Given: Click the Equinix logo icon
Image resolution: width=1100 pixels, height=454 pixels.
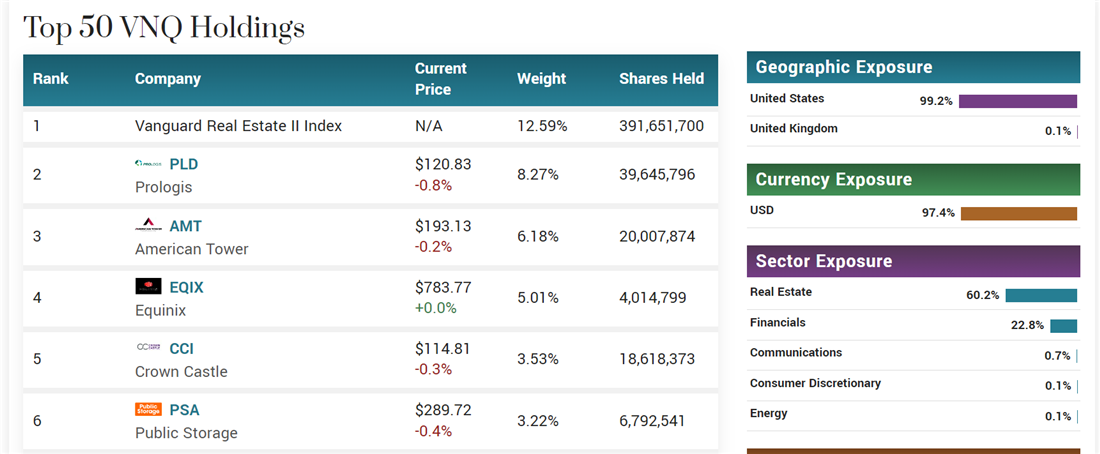Looking at the screenshot, I should (148, 287).
